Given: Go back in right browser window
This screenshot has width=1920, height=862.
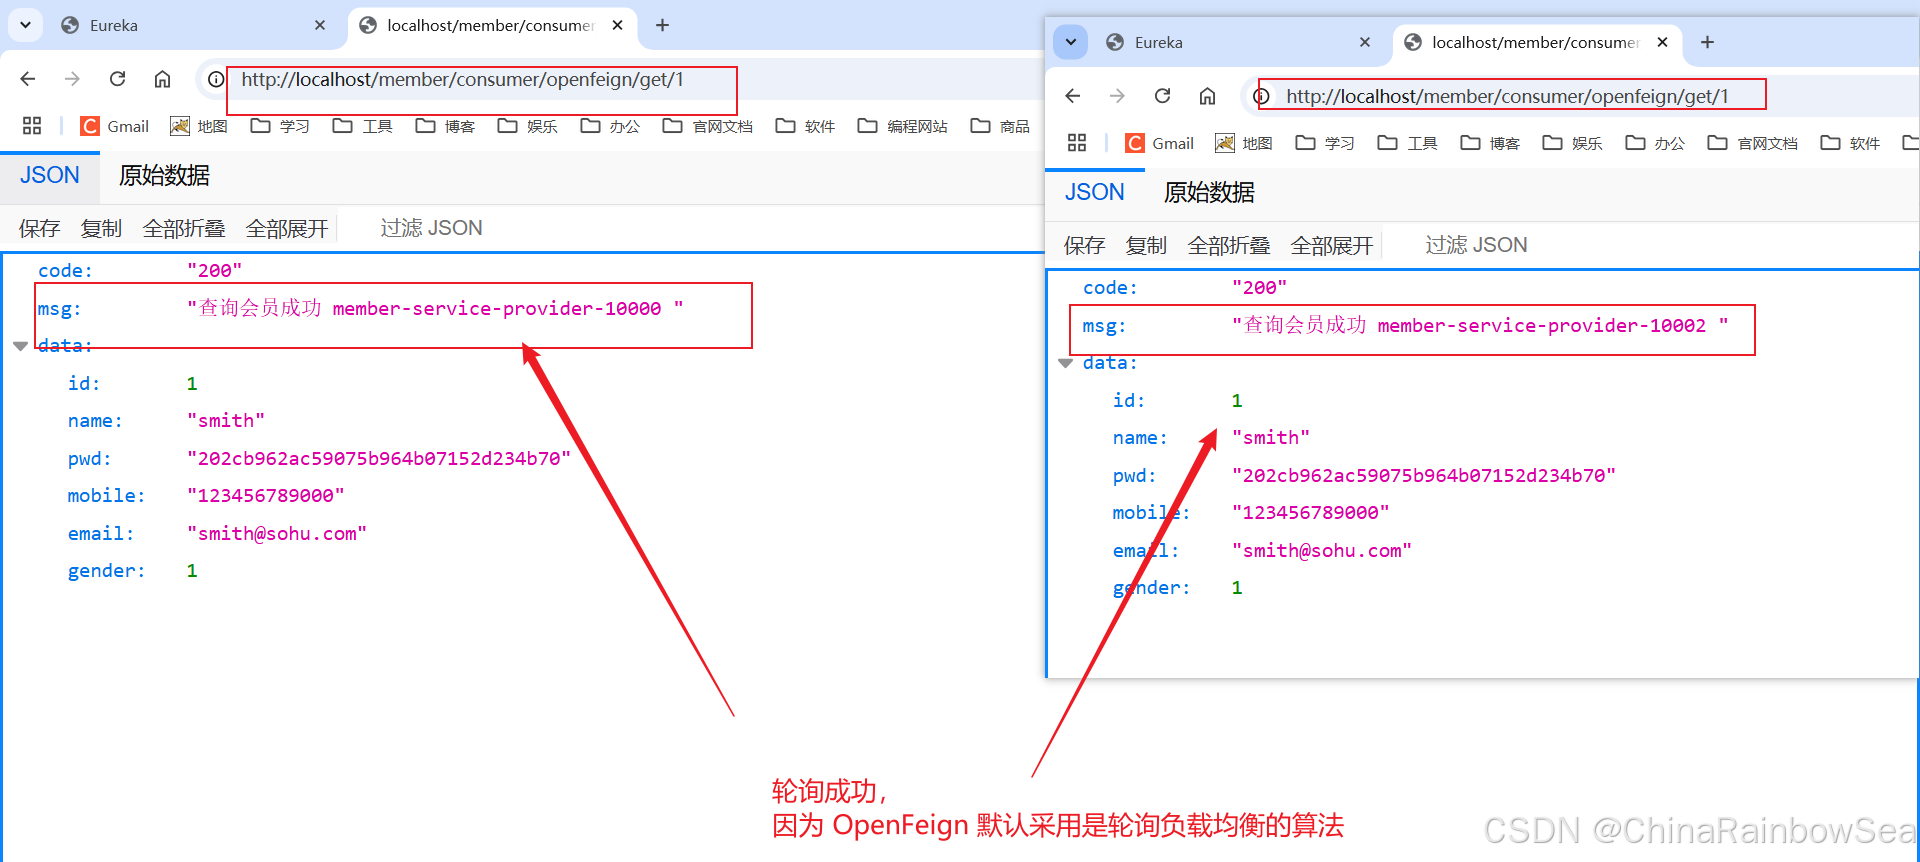Looking at the screenshot, I should [1073, 96].
